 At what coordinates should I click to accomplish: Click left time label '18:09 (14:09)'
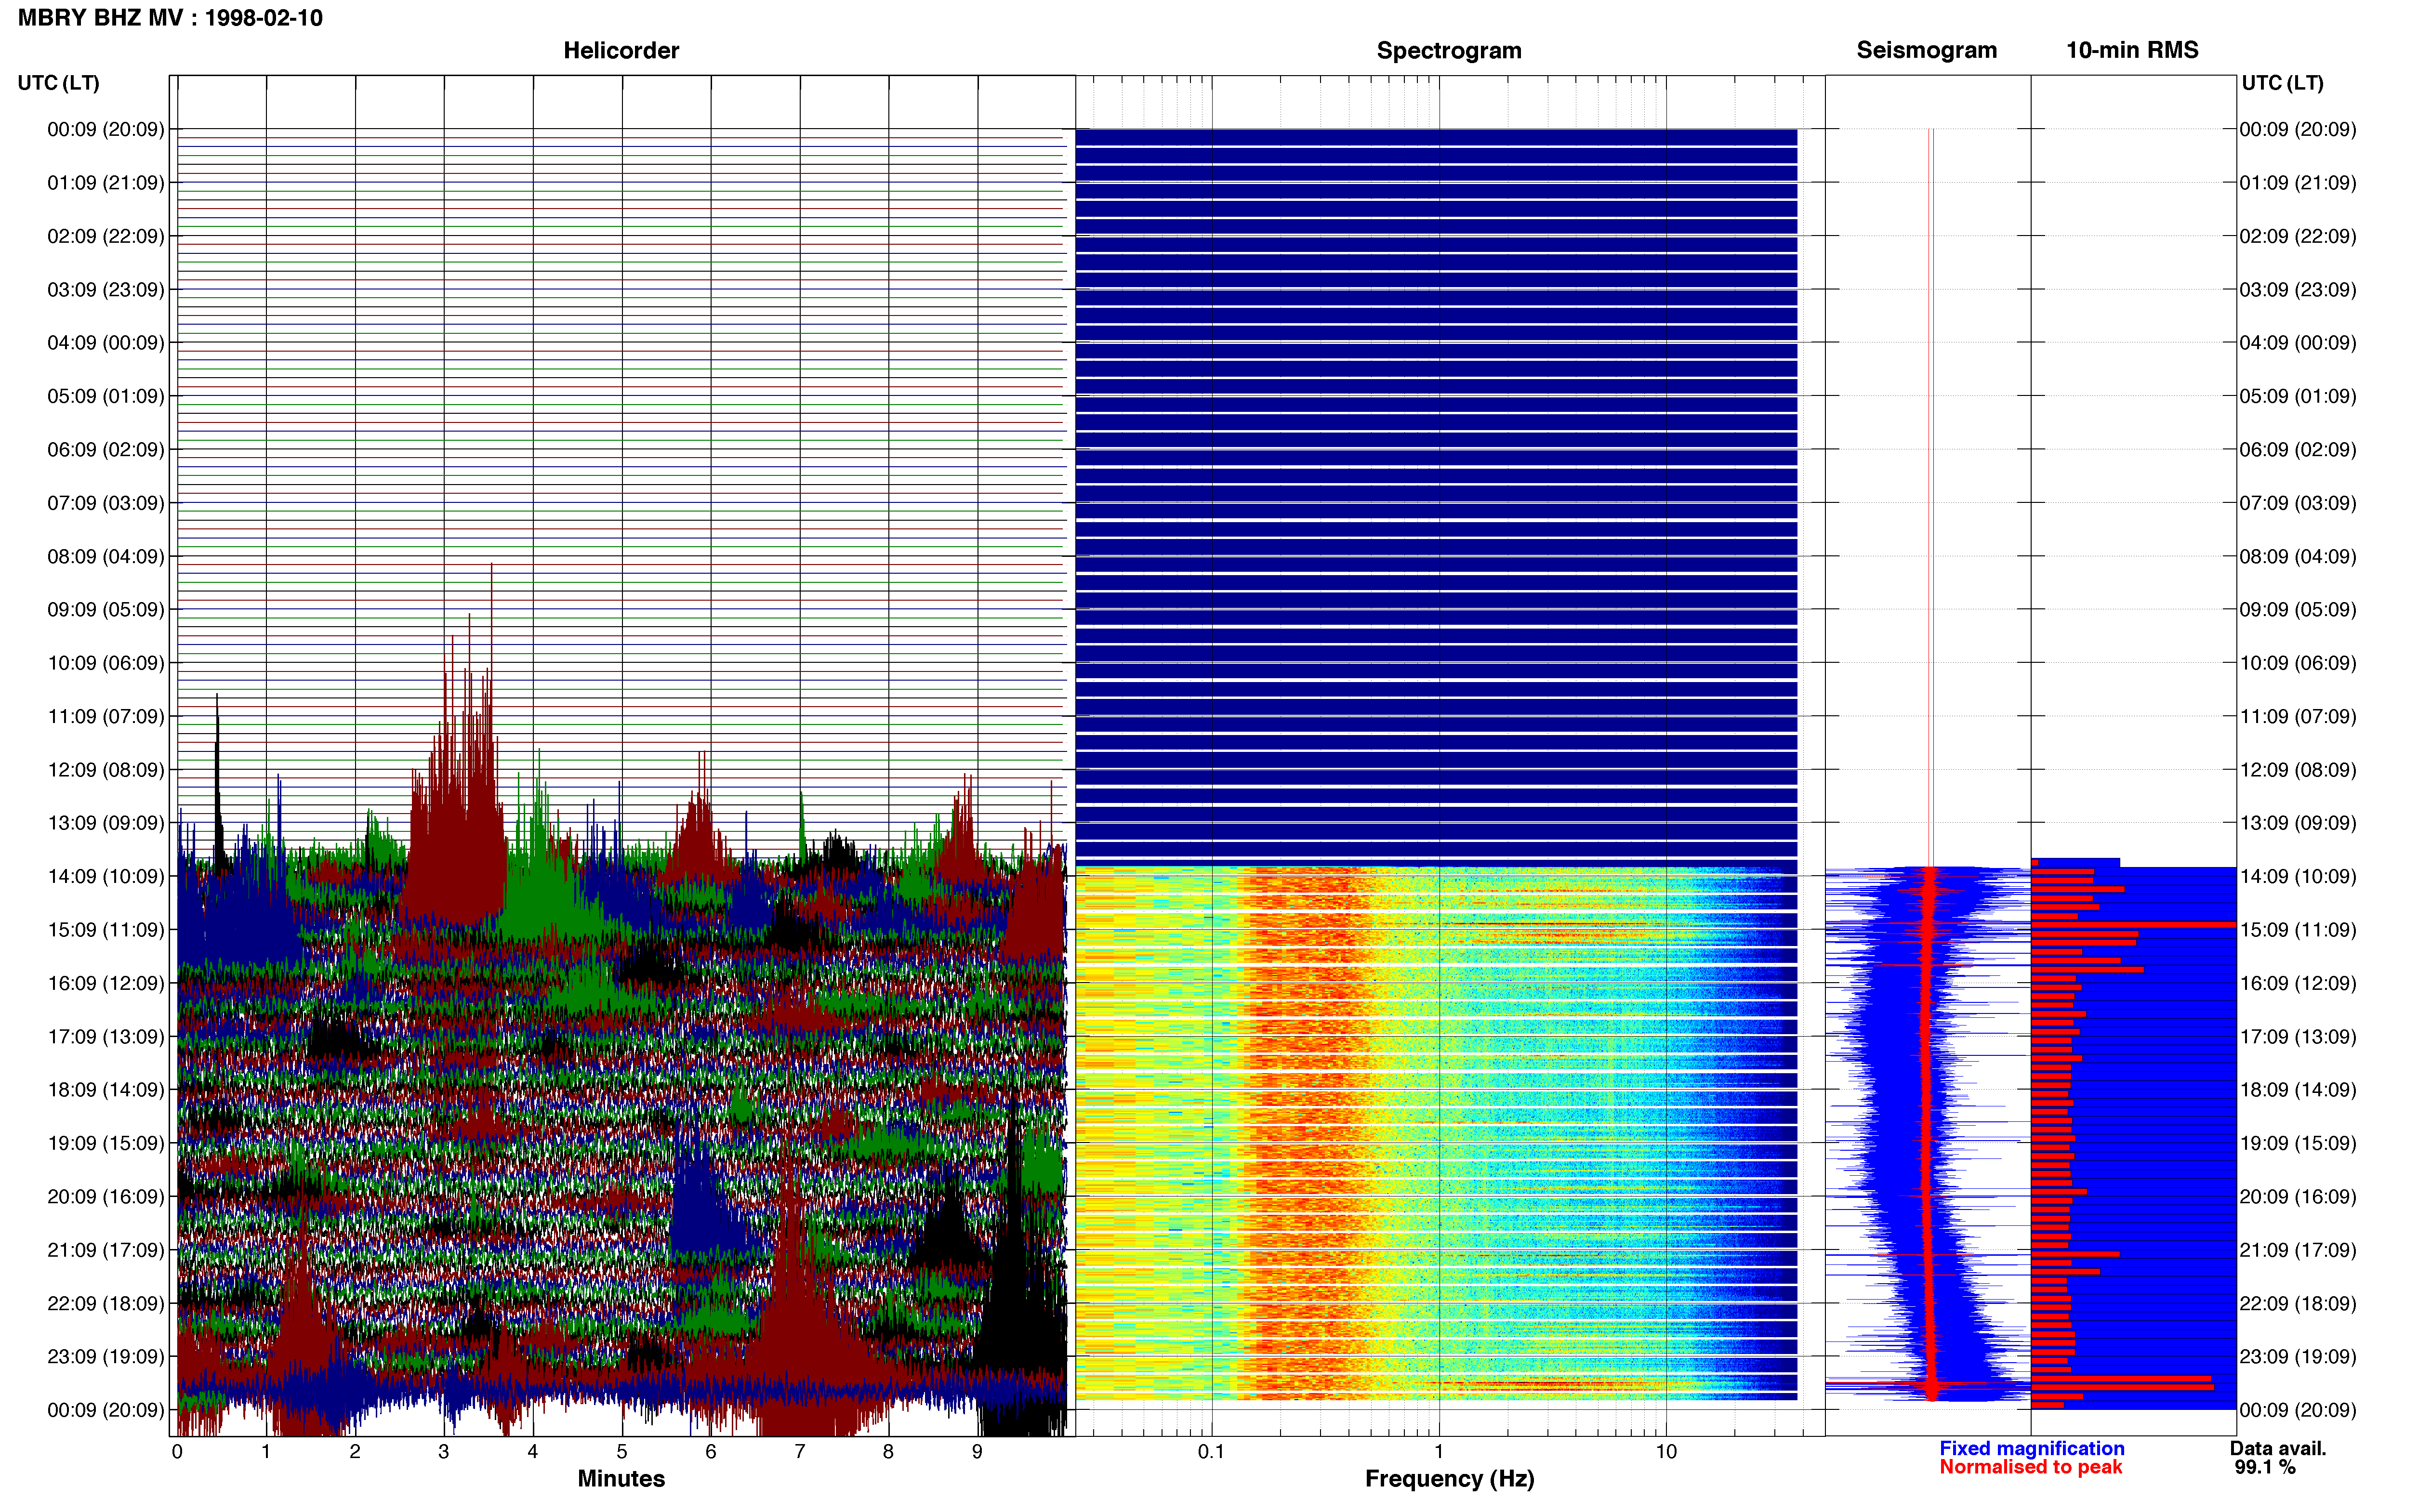[106, 1089]
